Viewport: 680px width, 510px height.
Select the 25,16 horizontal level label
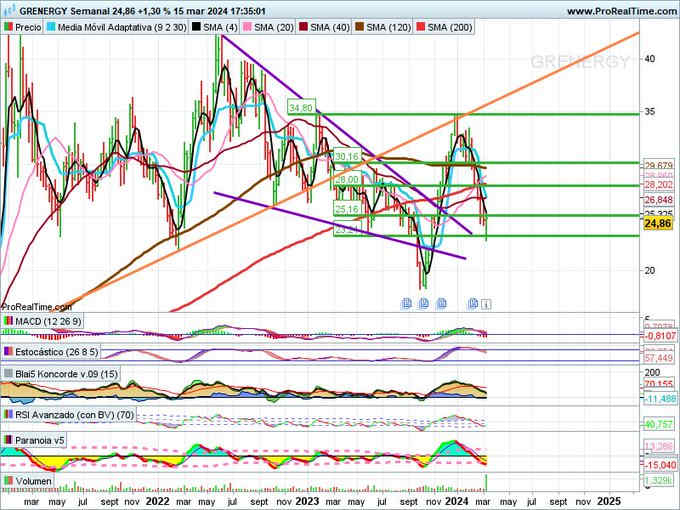point(347,209)
